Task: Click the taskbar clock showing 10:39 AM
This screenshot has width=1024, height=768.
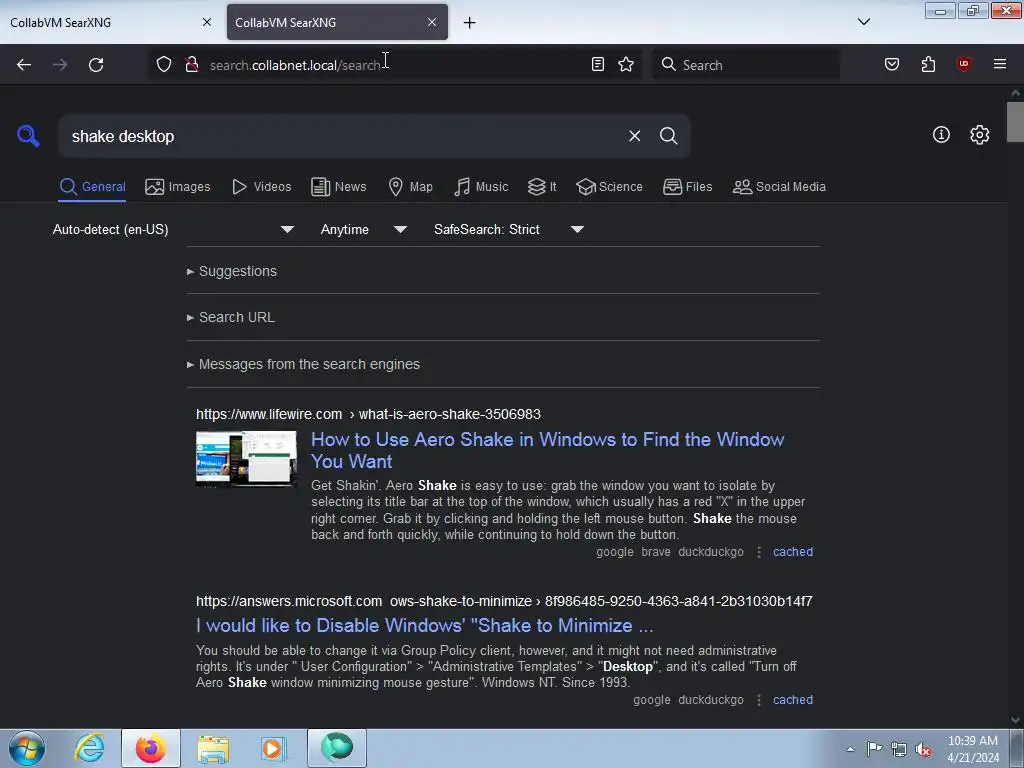Action: pyautogui.click(x=973, y=749)
